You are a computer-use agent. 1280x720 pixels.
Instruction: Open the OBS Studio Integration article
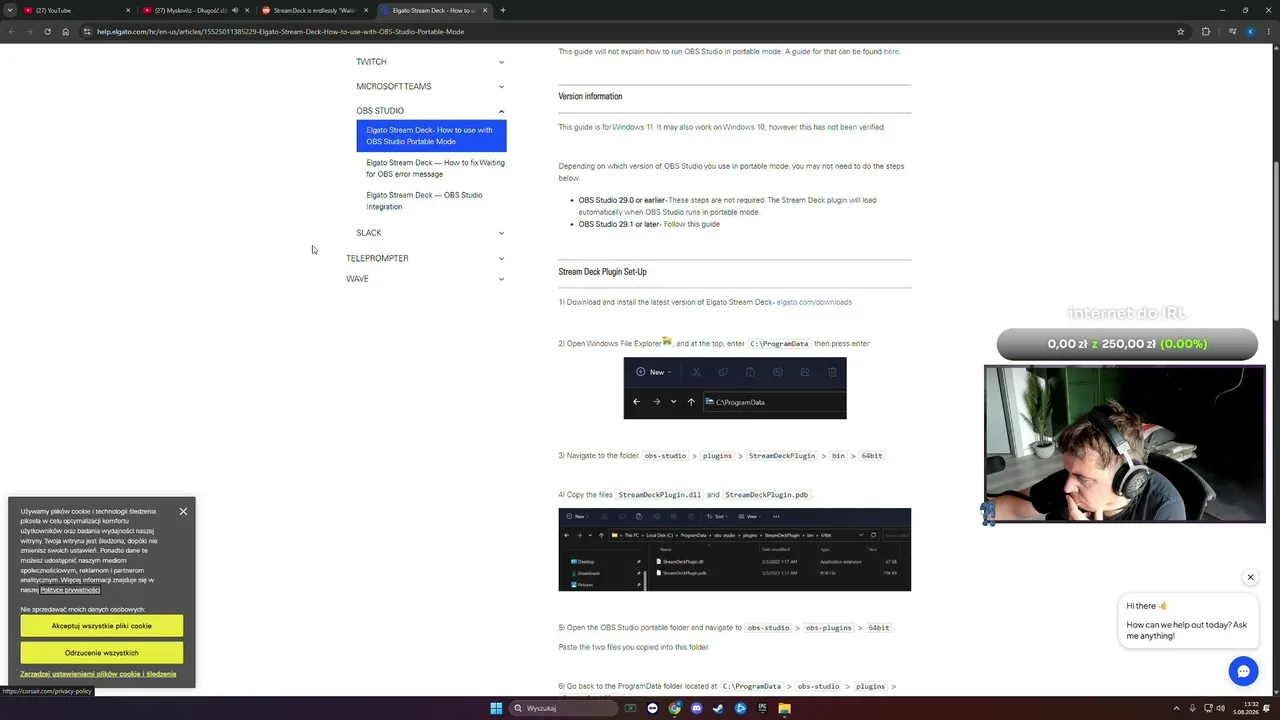(x=424, y=201)
